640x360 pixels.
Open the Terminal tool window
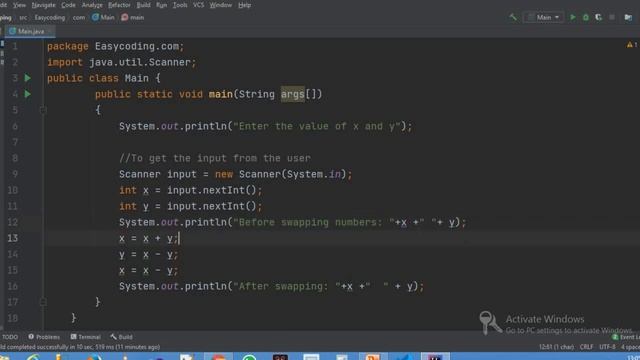85,337
